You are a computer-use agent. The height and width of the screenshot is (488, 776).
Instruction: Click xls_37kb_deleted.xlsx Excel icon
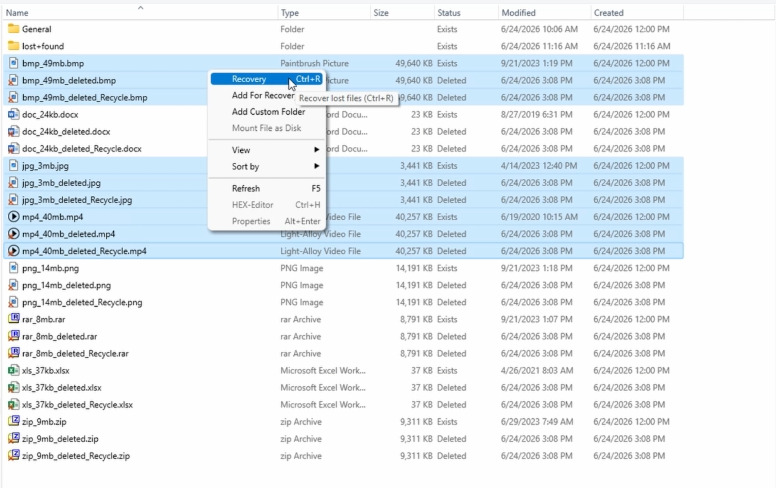point(13,388)
